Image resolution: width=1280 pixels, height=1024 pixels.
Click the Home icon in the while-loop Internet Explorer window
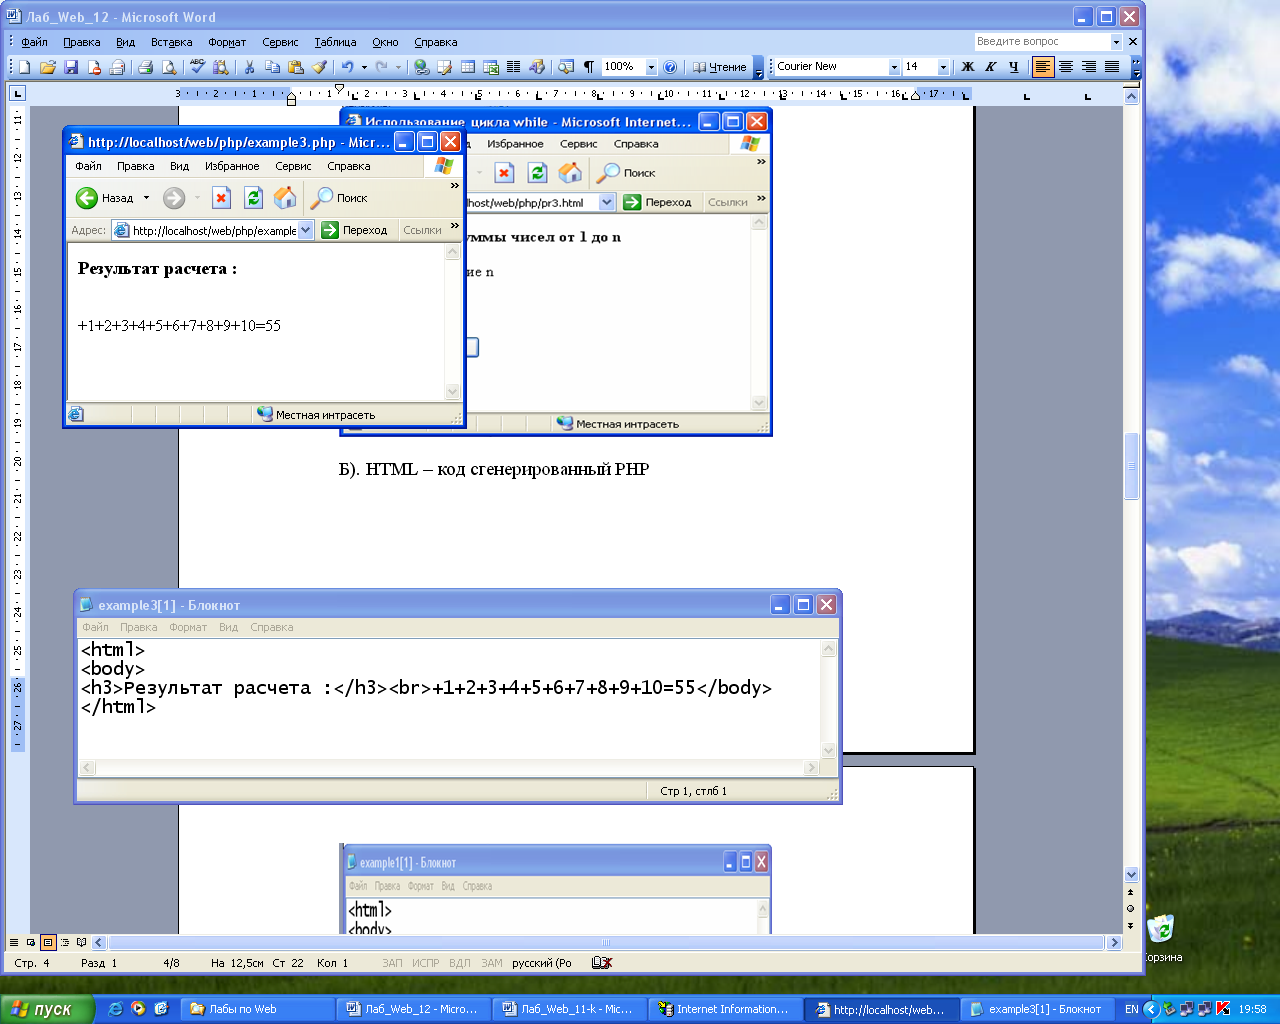coord(570,173)
